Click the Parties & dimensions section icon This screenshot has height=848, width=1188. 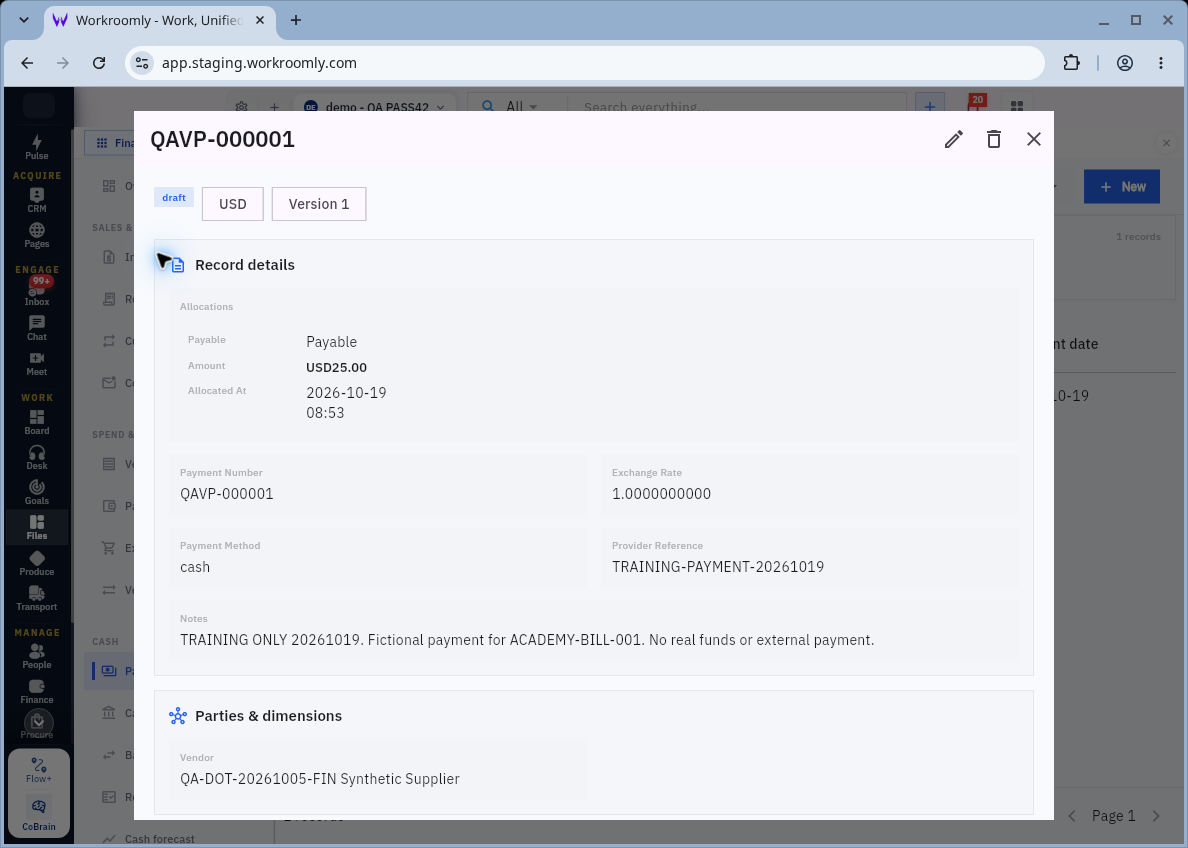coord(178,716)
